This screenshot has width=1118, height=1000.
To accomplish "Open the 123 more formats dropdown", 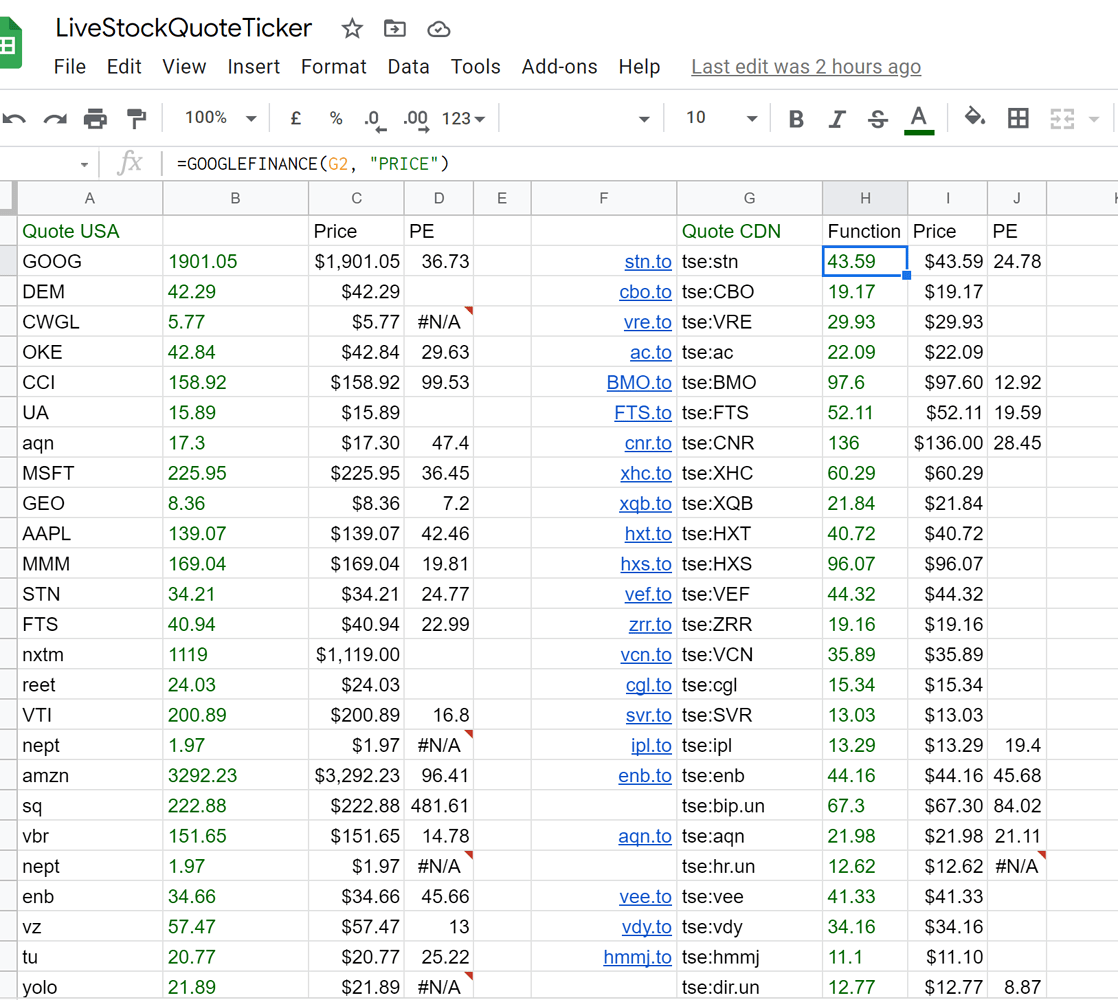I will [463, 118].
